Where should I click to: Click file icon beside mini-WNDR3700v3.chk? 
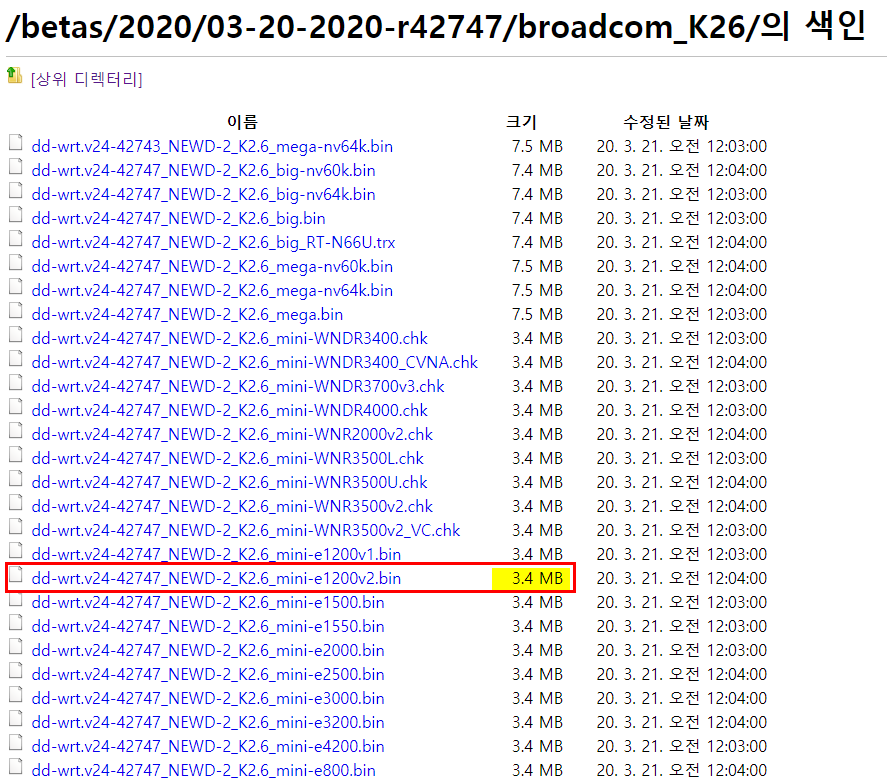coord(16,382)
